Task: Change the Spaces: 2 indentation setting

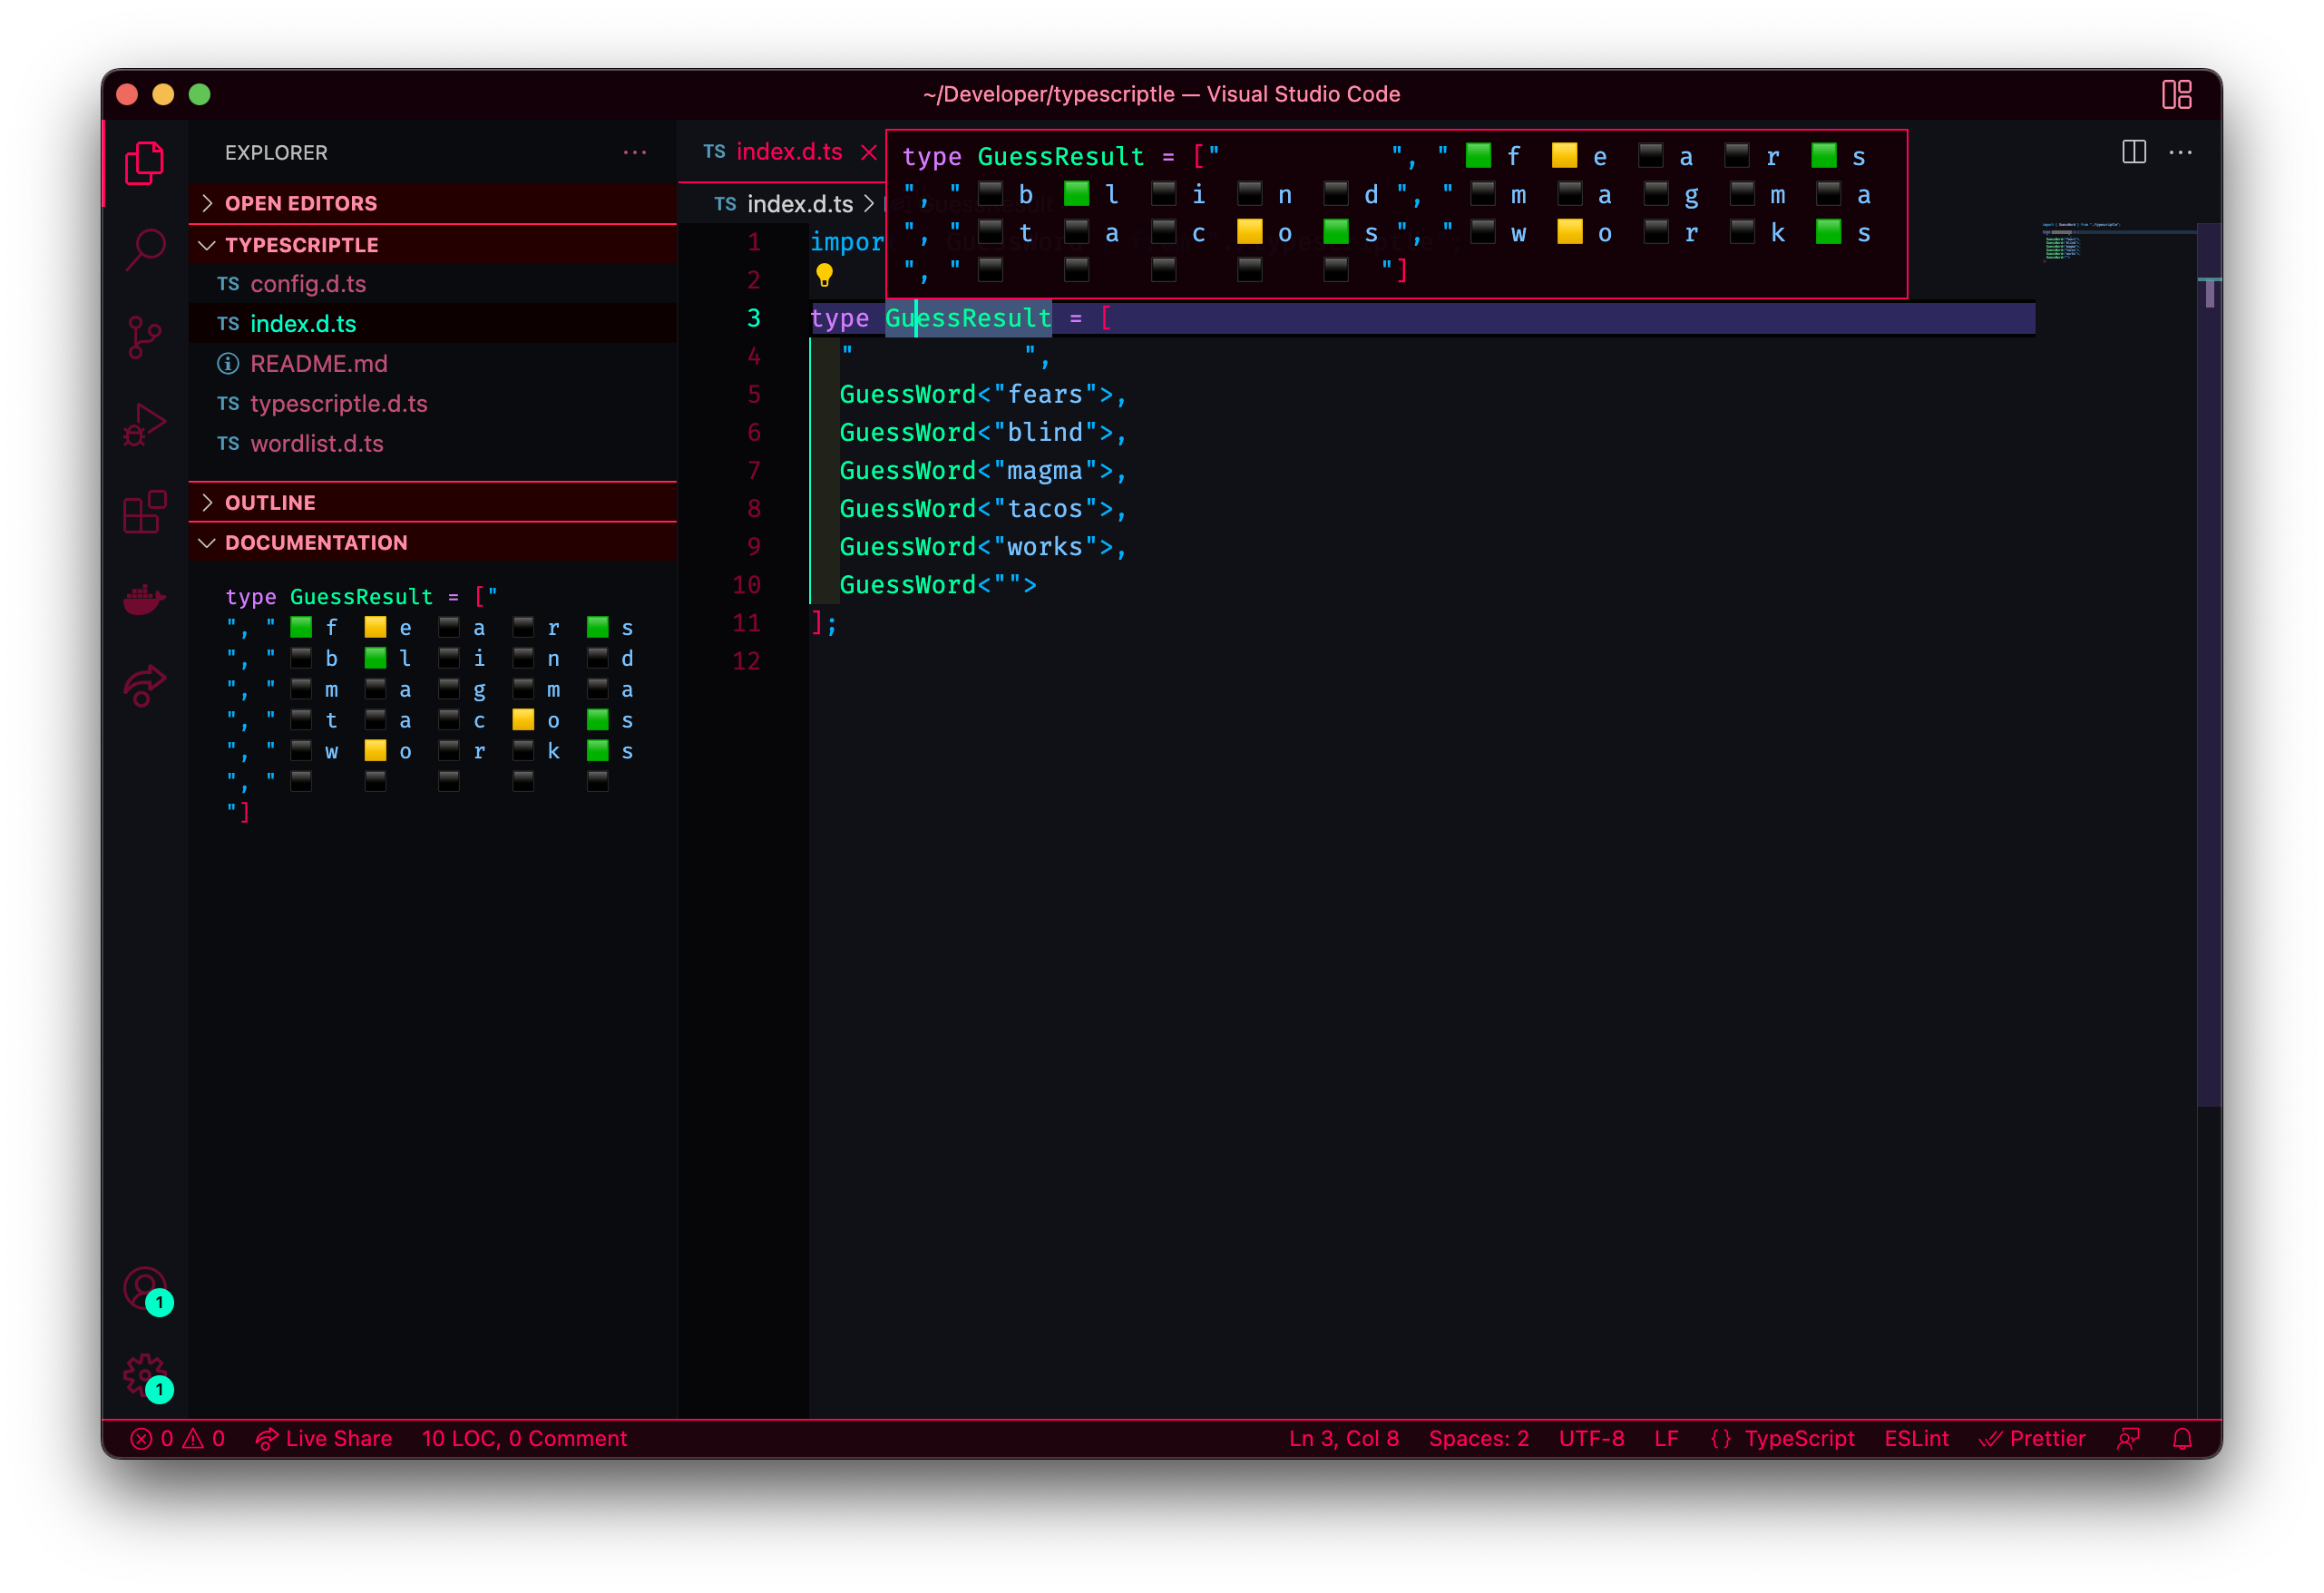Action: coord(1478,1438)
